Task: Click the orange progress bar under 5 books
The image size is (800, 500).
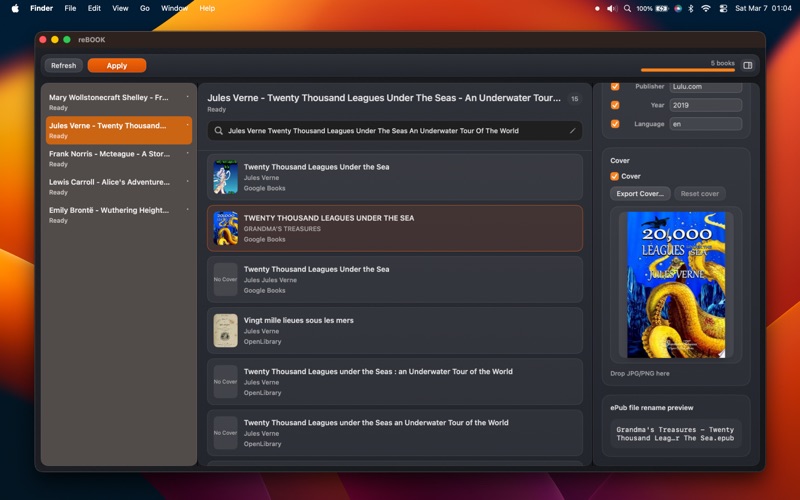Action: point(687,70)
